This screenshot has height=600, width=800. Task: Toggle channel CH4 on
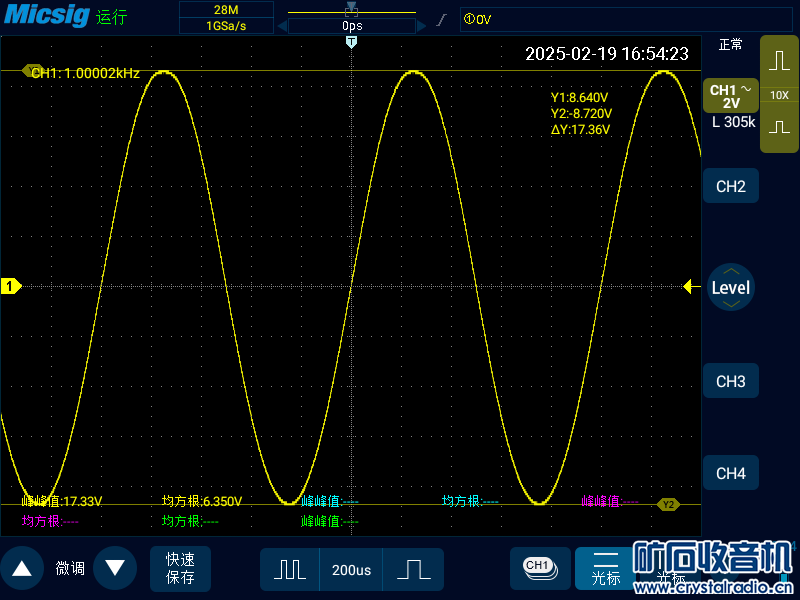731,473
